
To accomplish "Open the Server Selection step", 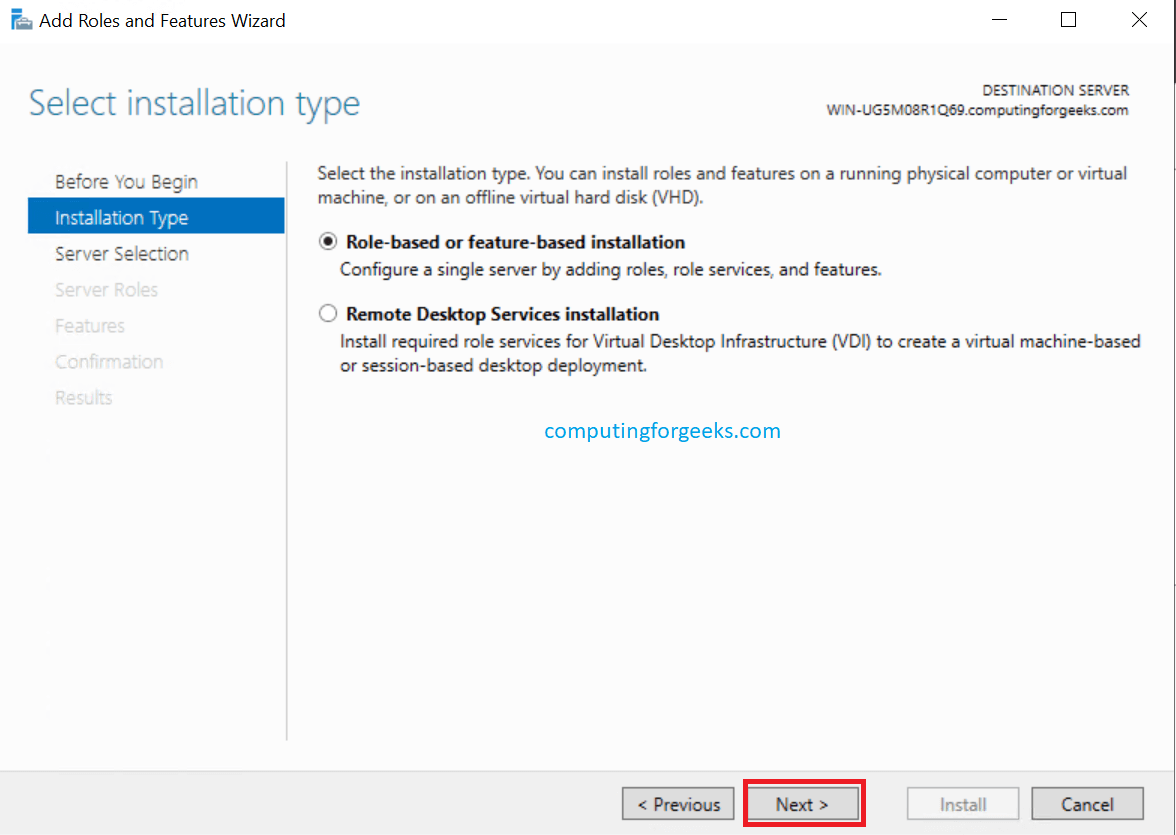I will tap(122, 254).
